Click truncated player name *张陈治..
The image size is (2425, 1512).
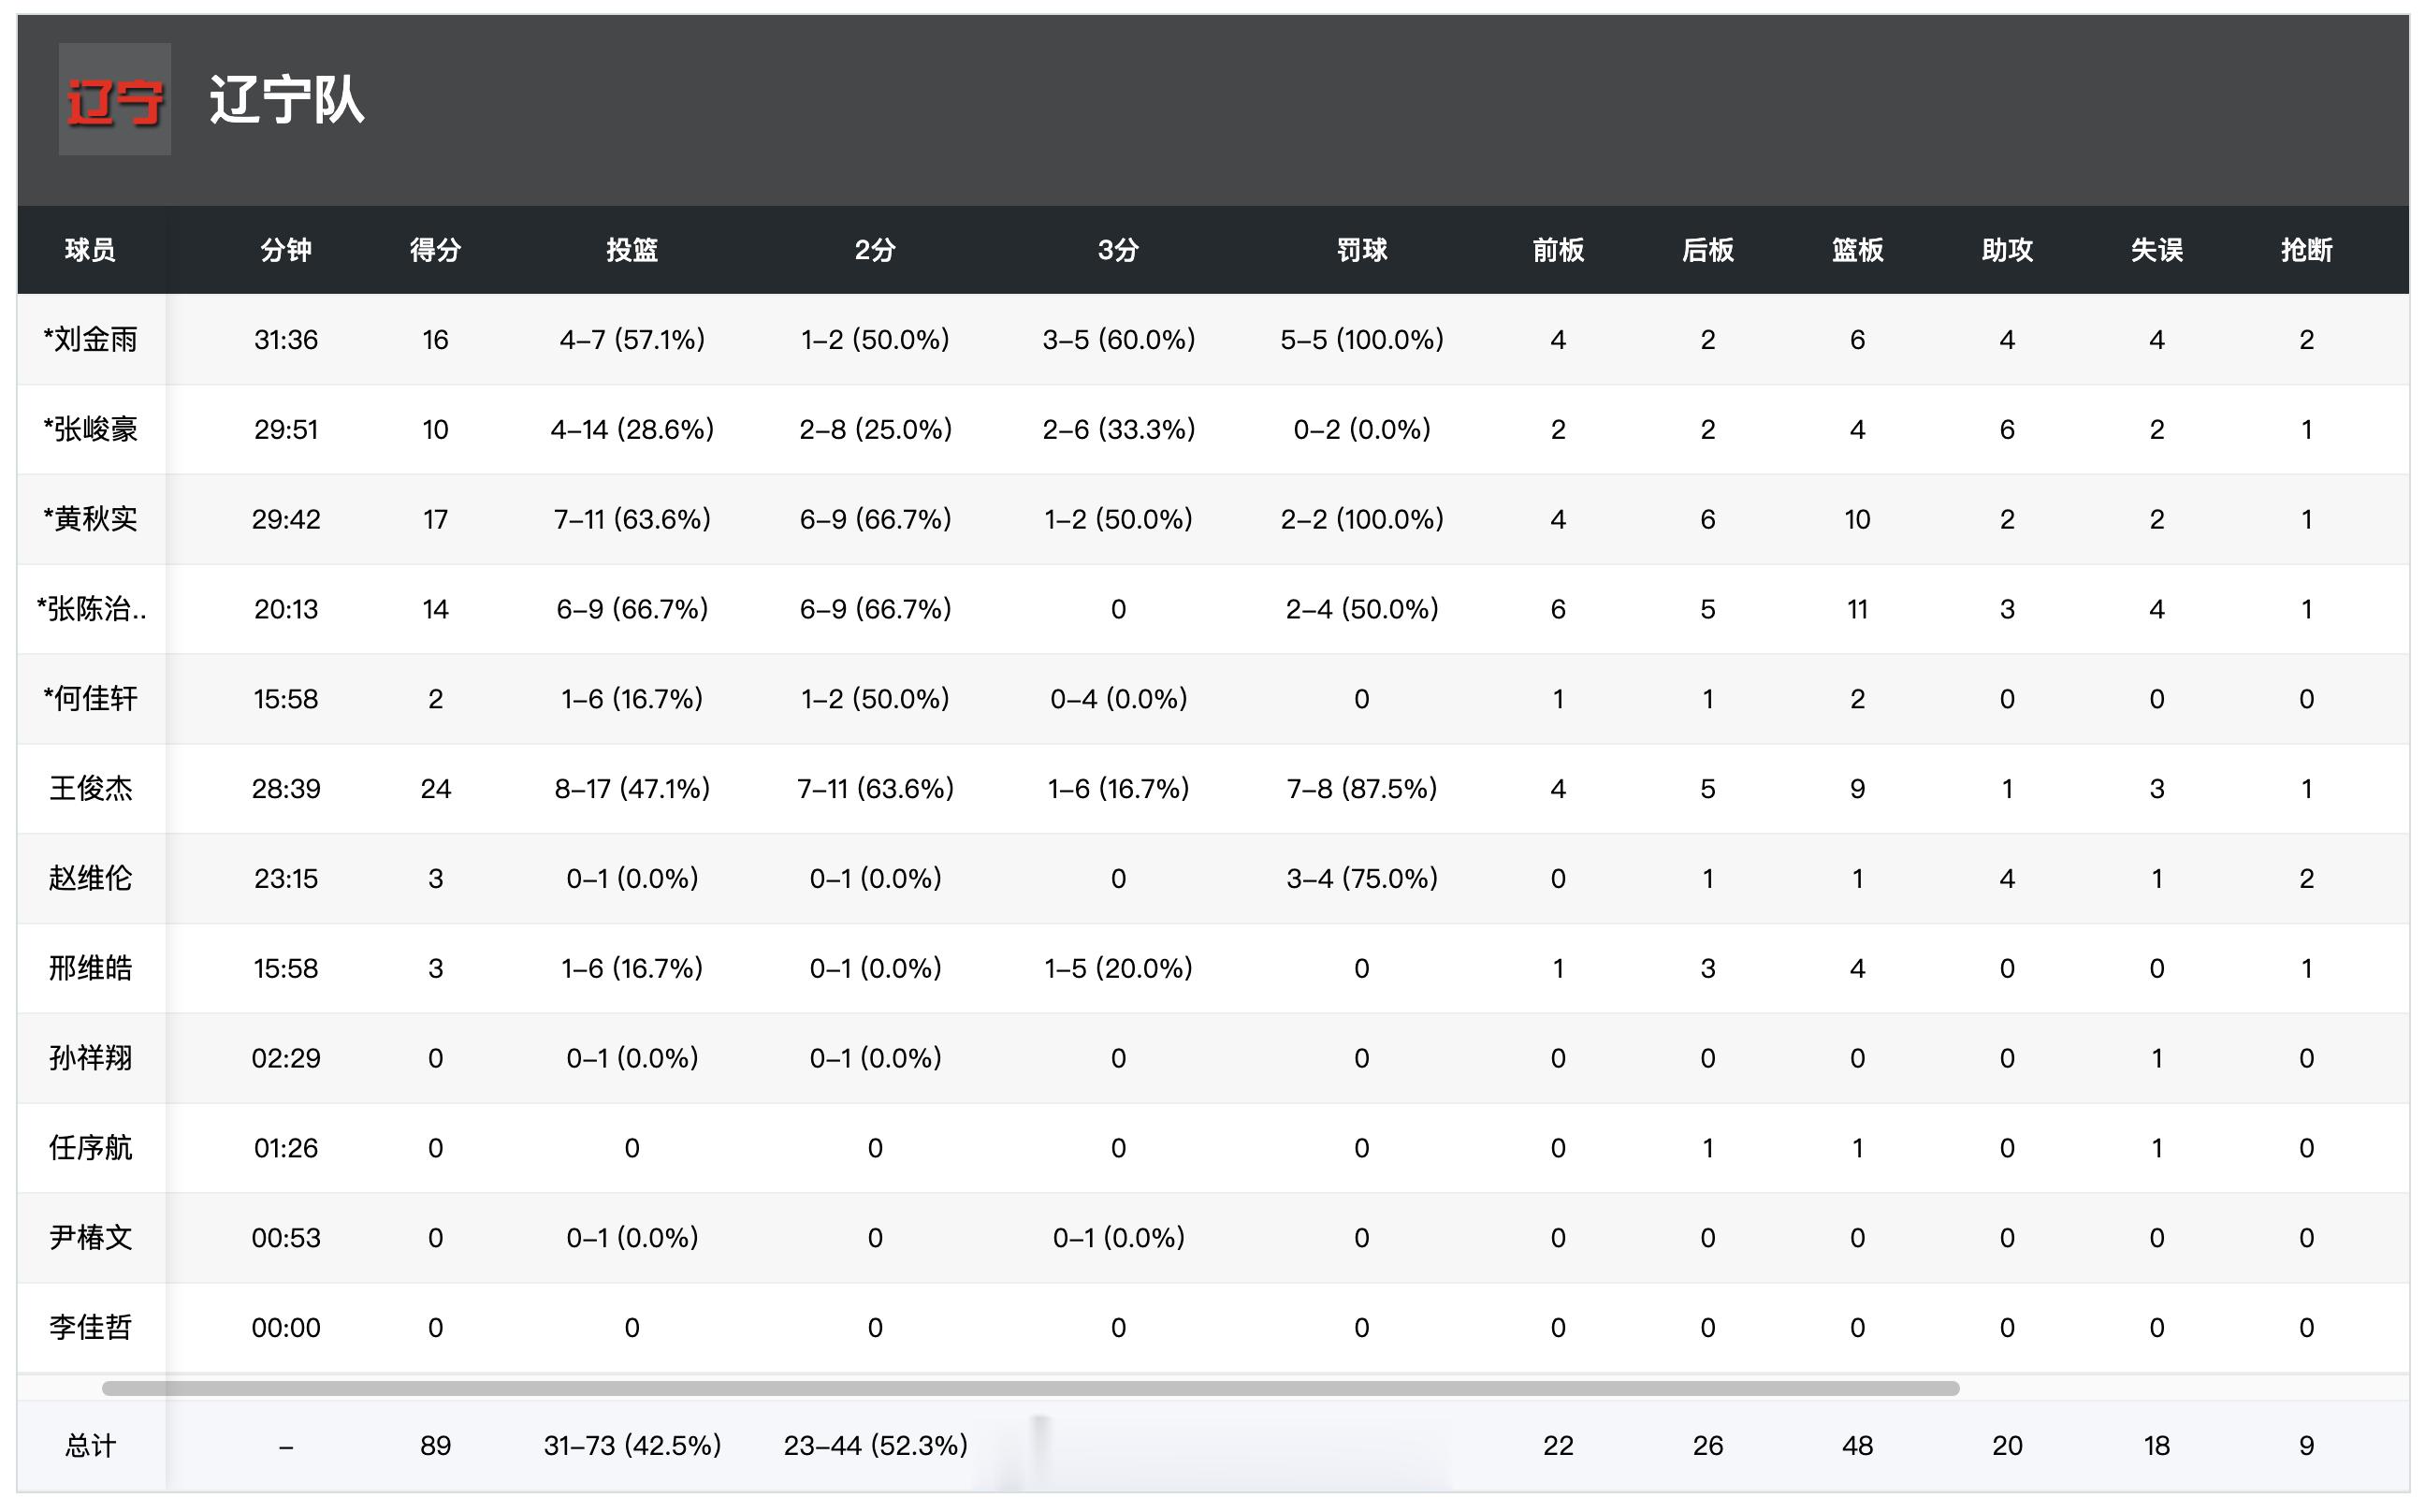coord(91,609)
